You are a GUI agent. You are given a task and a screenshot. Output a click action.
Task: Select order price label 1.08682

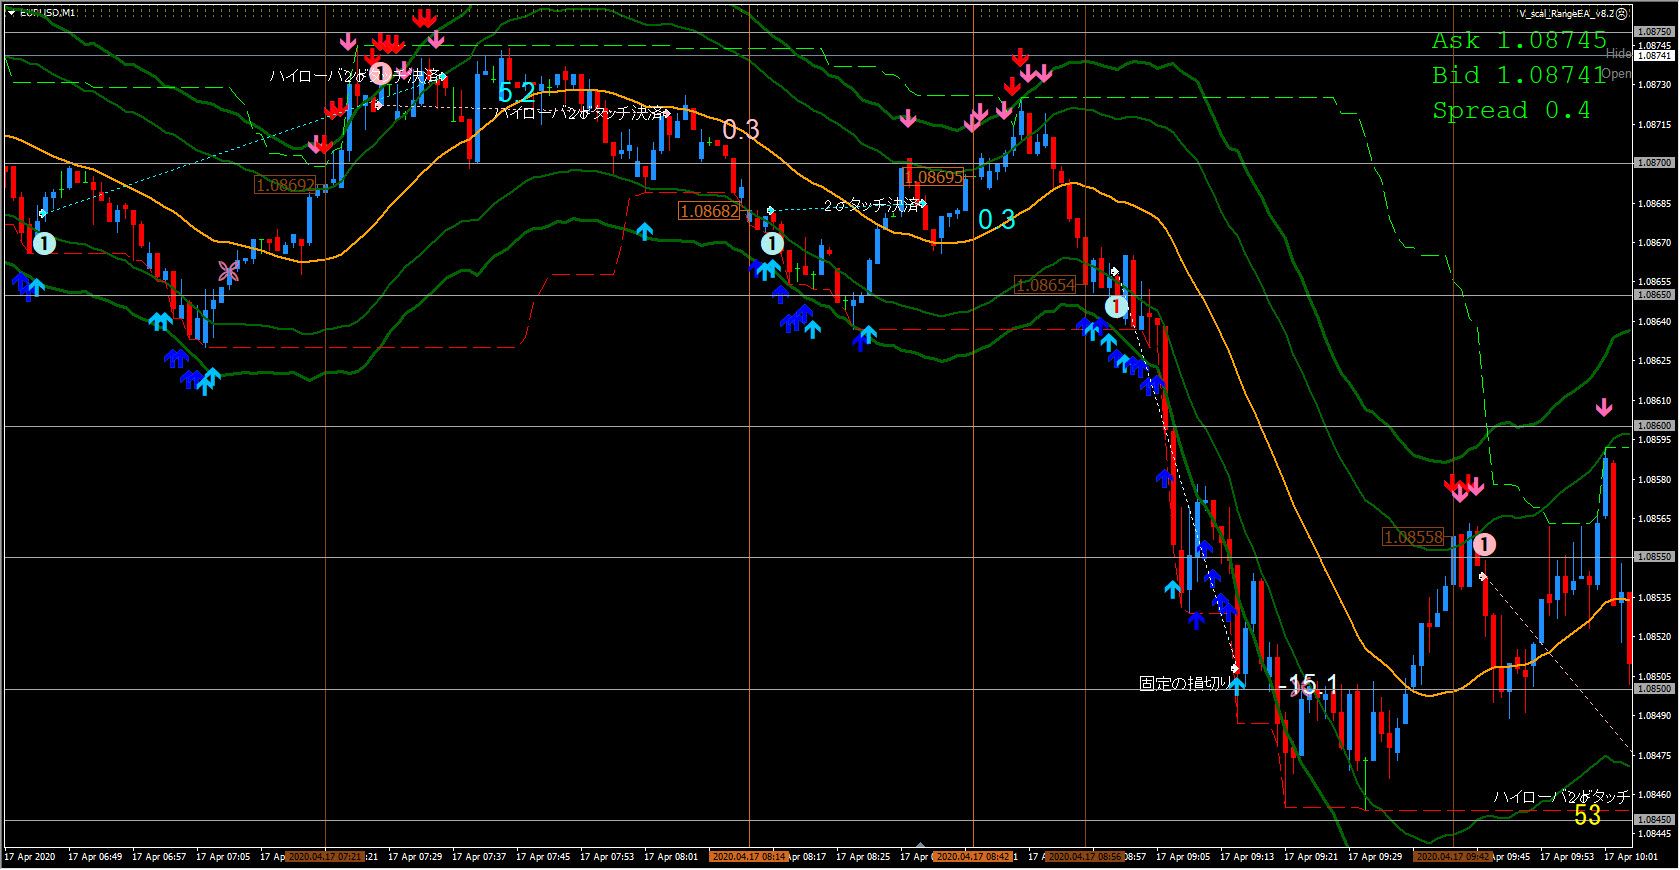tap(709, 211)
